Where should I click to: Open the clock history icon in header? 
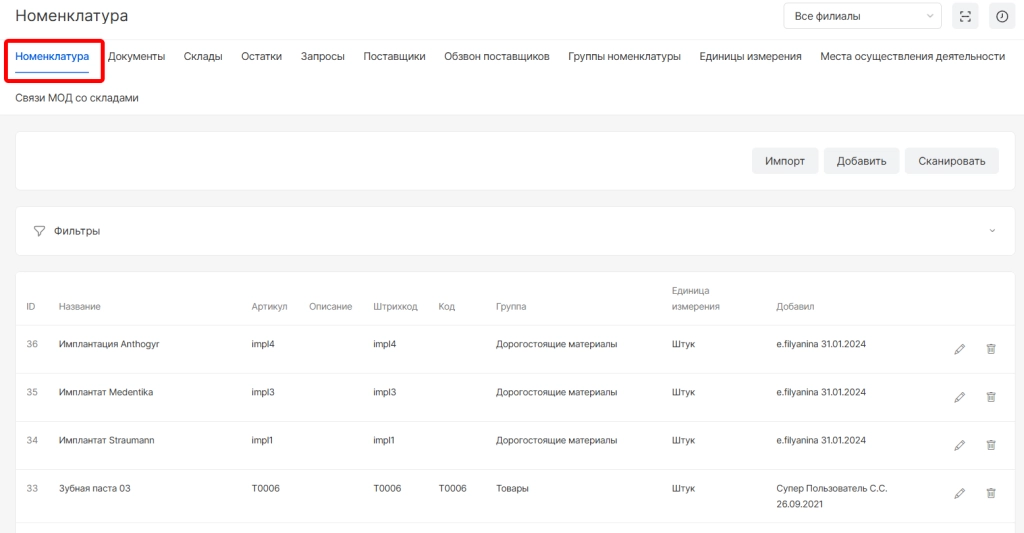pos(1001,16)
